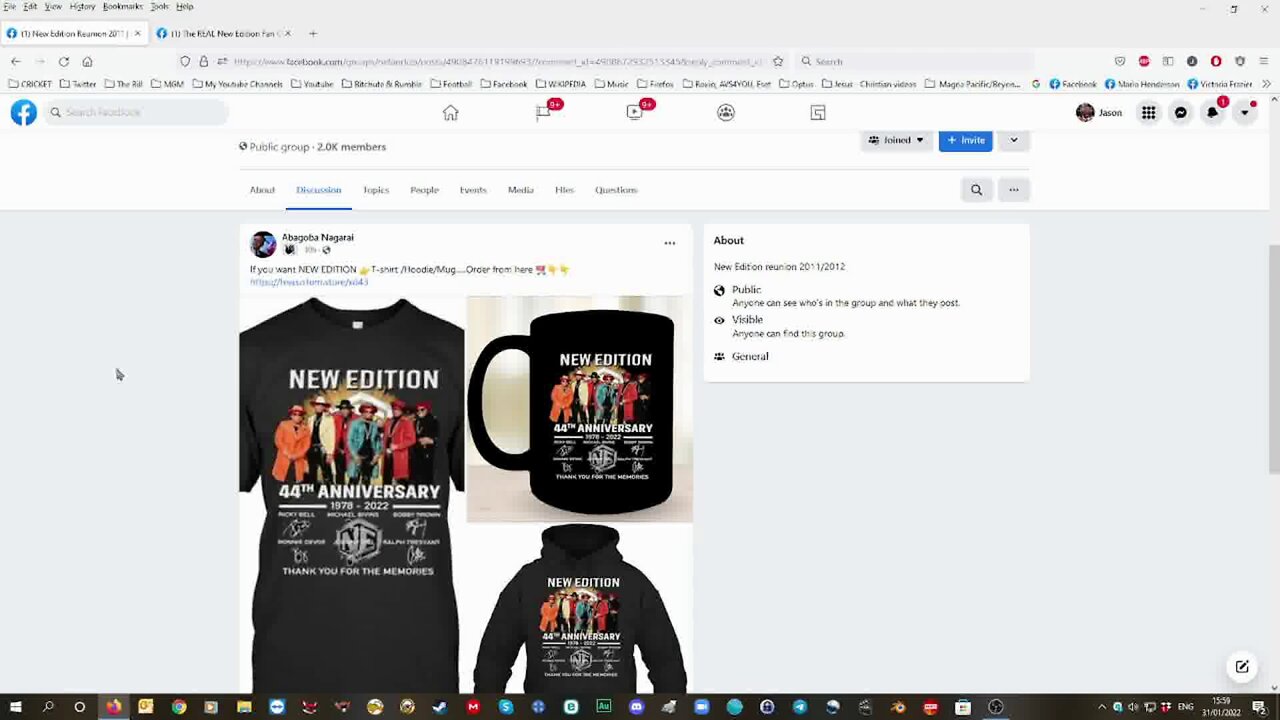
Task: Open post options ellipsis on Abagoba Nagarai post
Action: [x=670, y=243]
